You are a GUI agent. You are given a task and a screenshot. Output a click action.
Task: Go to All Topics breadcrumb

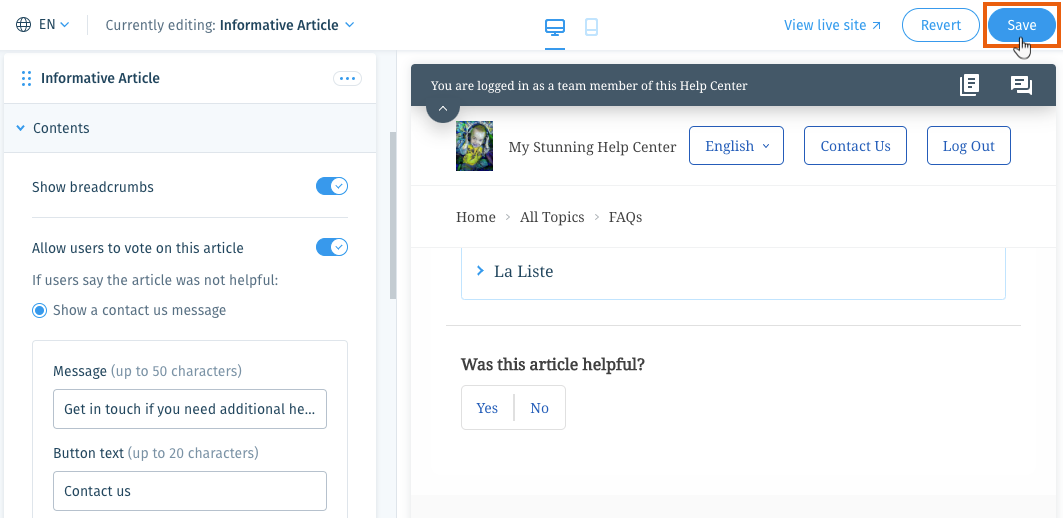pyautogui.click(x=552, y=217)
